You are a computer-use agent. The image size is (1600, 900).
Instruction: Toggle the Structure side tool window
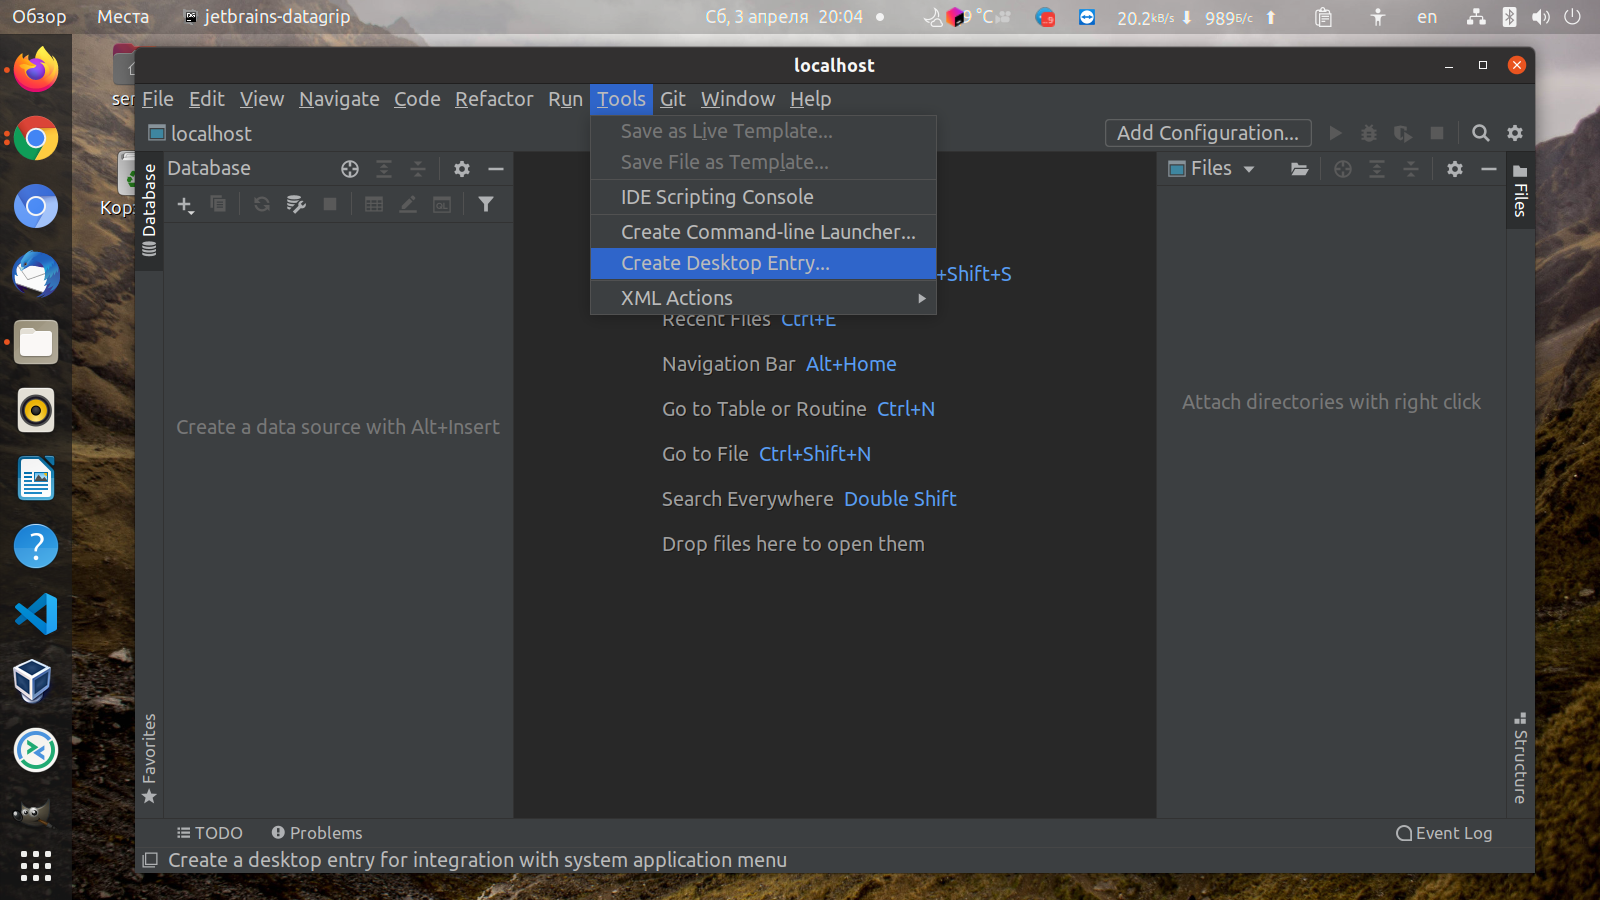1520,758
